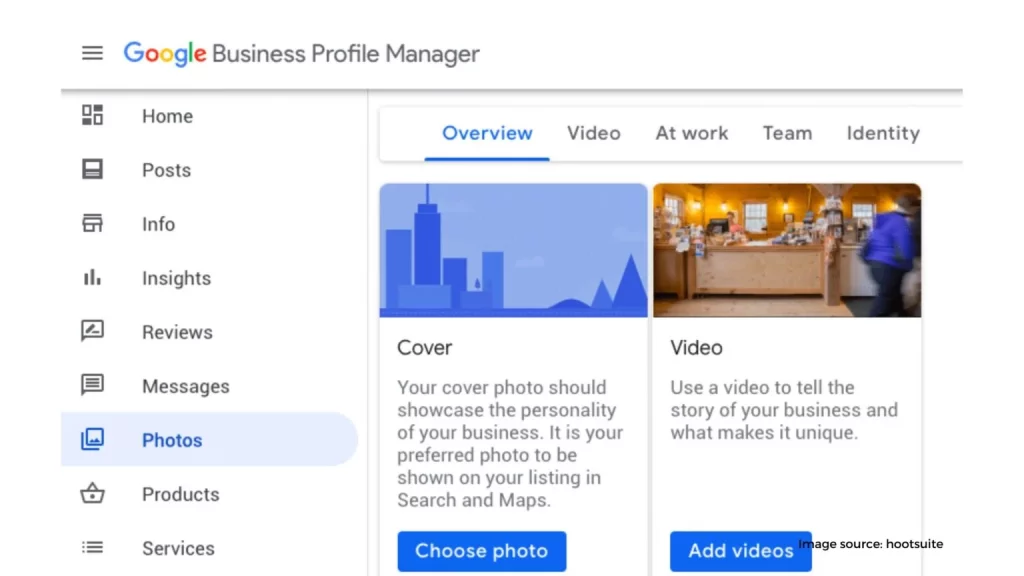Image resolution: width=1024 pixels, height=576 pixels.
Task: Switch to the At work tab
Action: [692, 133]
